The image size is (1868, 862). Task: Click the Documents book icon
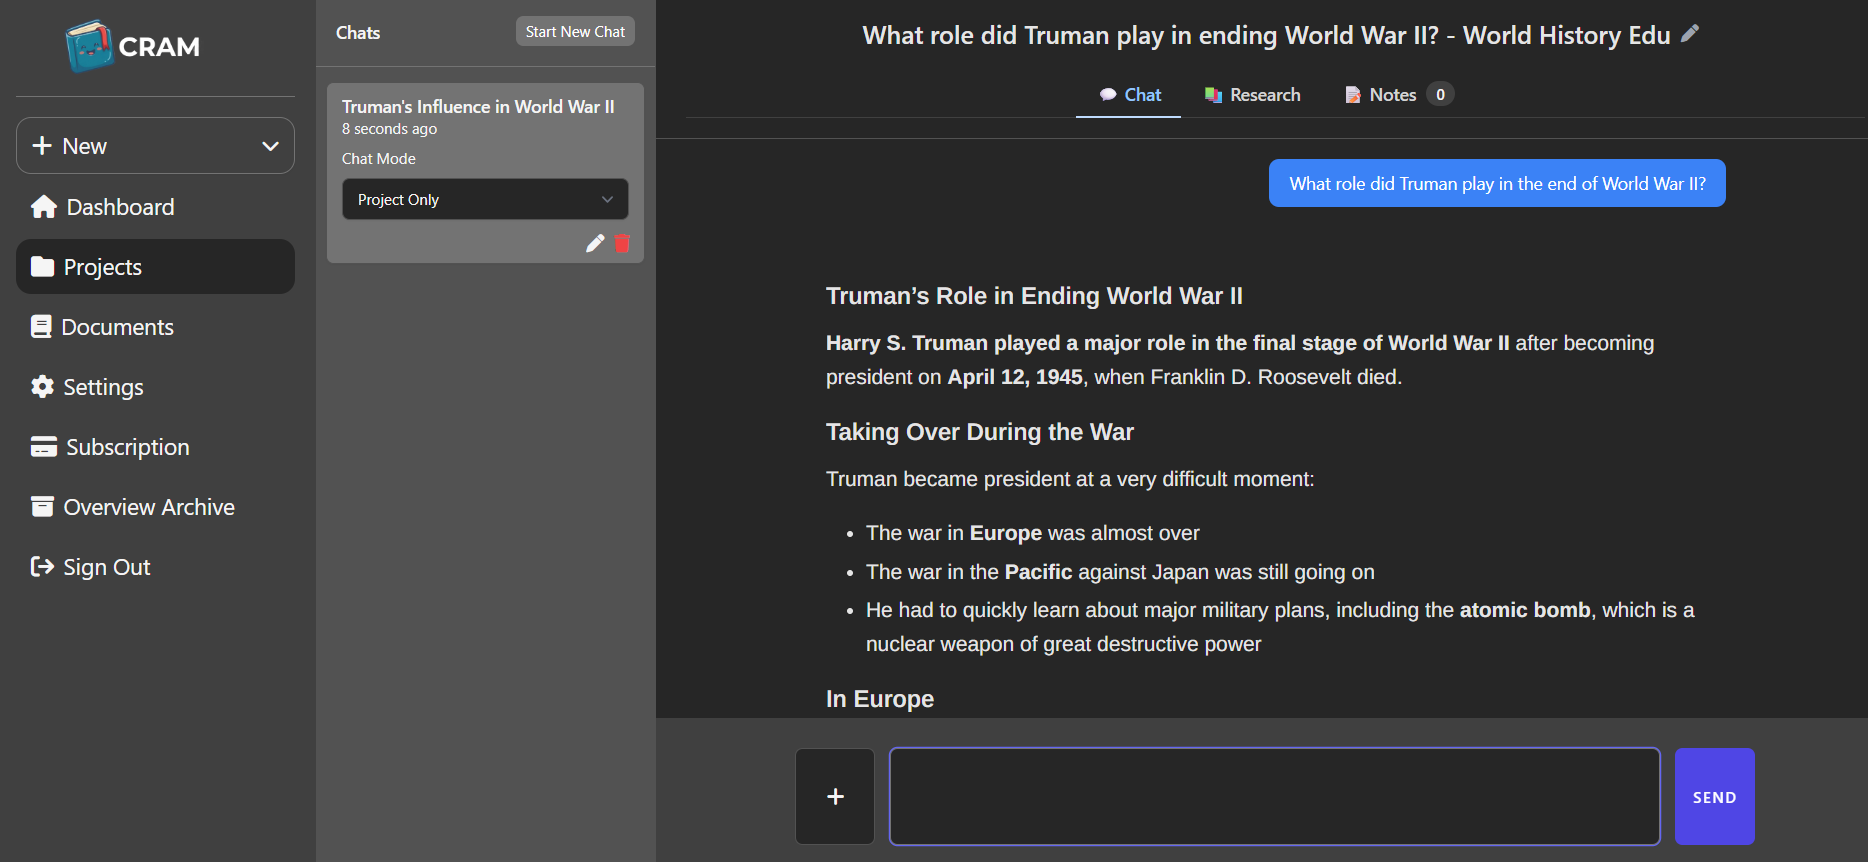41,327
